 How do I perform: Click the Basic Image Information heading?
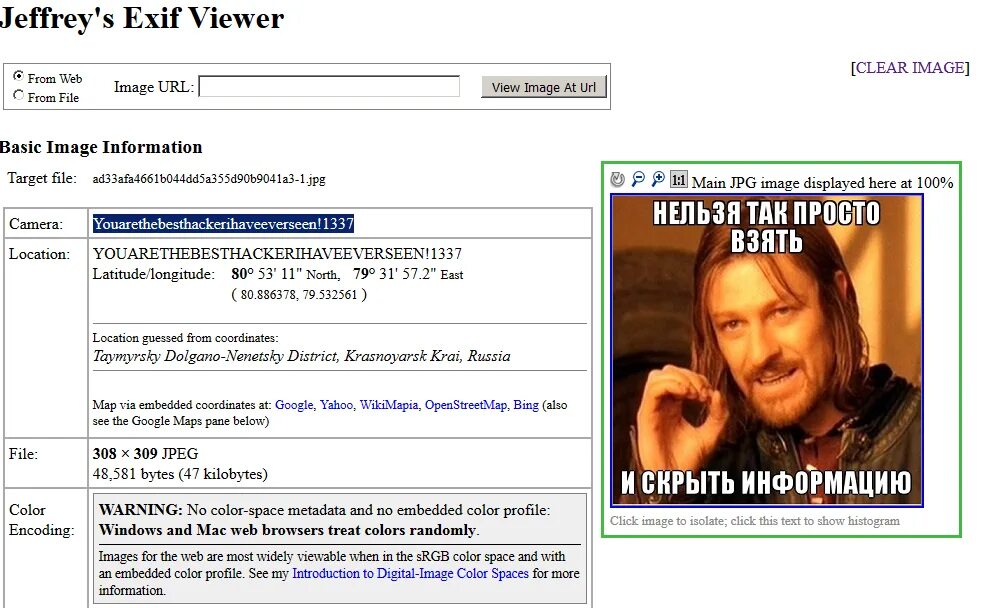coord(101,147)
